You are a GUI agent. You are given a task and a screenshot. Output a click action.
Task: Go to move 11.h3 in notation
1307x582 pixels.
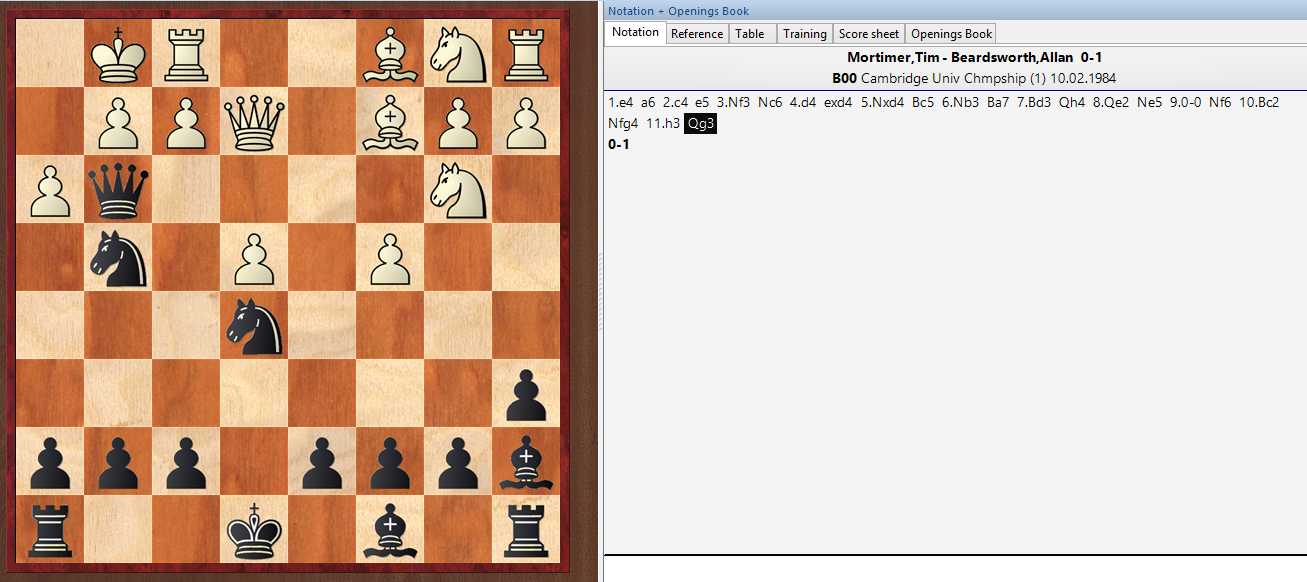click(662, 124)
